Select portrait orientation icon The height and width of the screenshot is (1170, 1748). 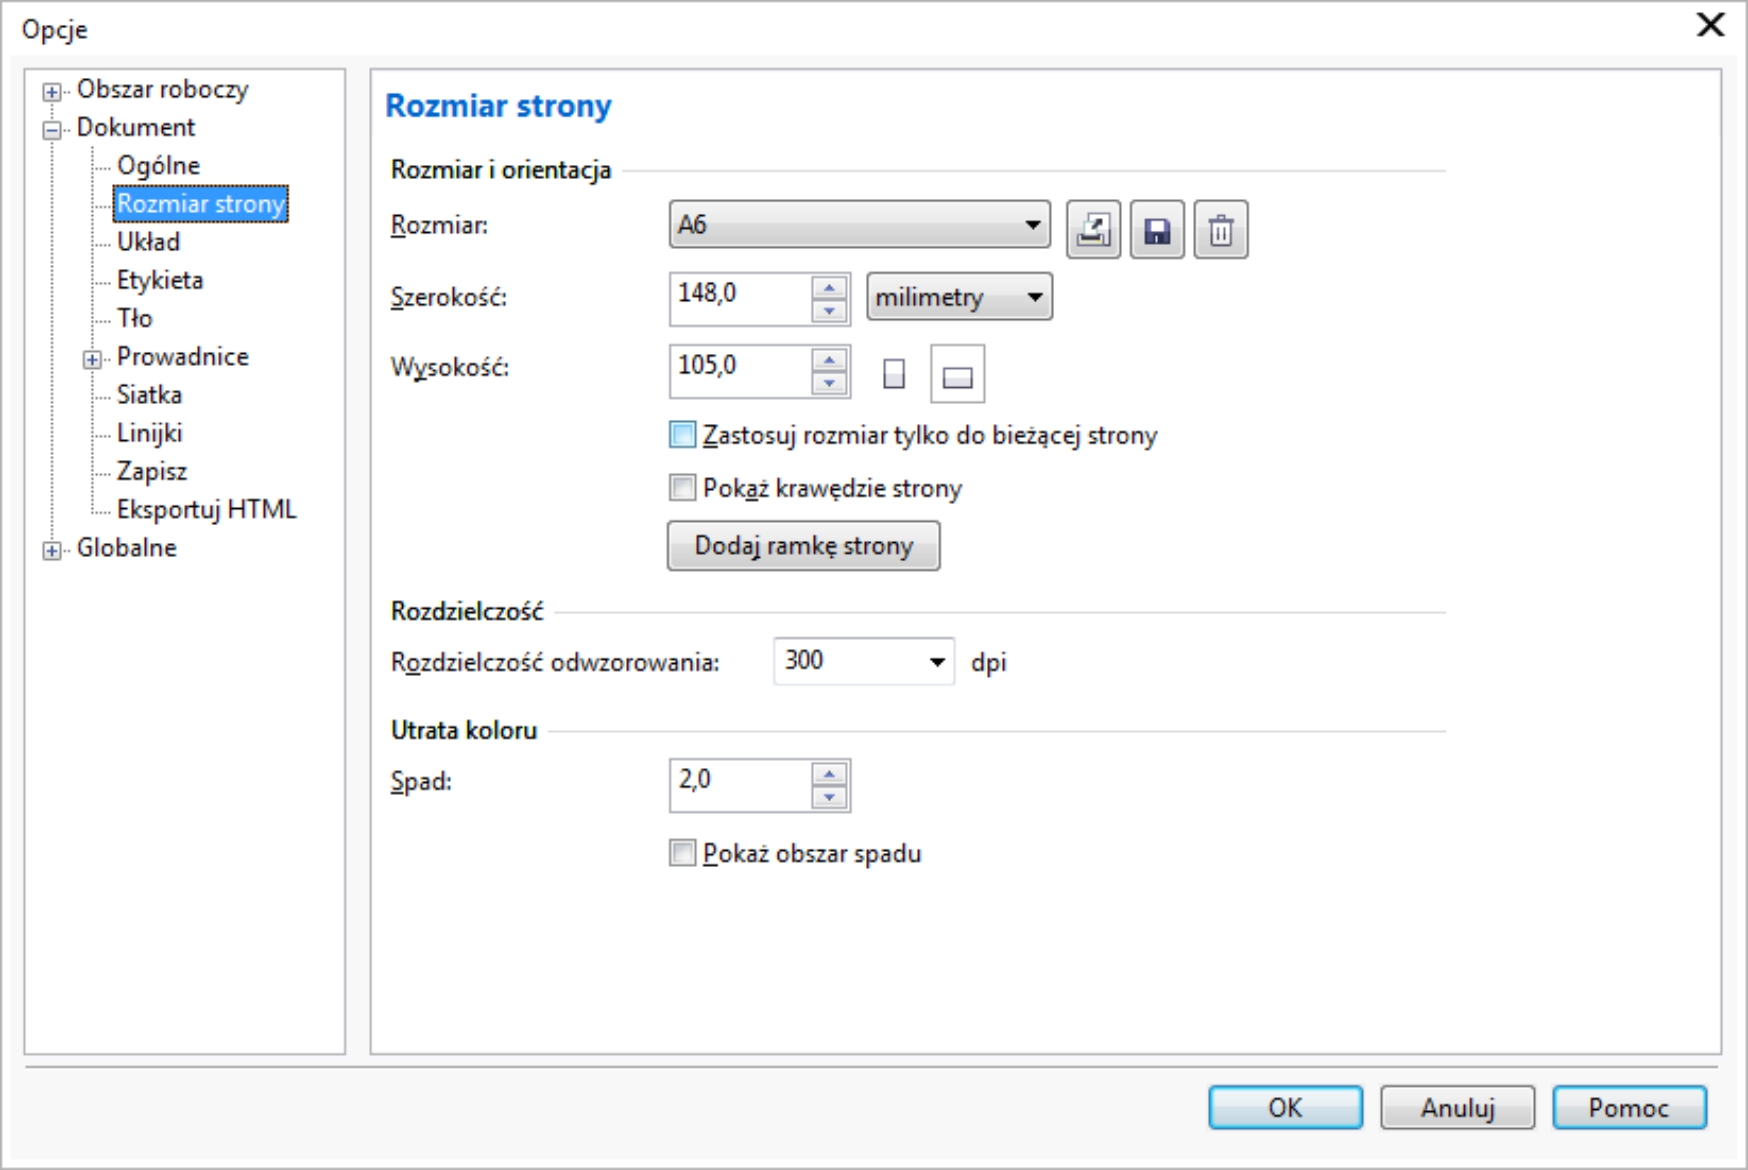pyautogui.click(x=894, y=374)
